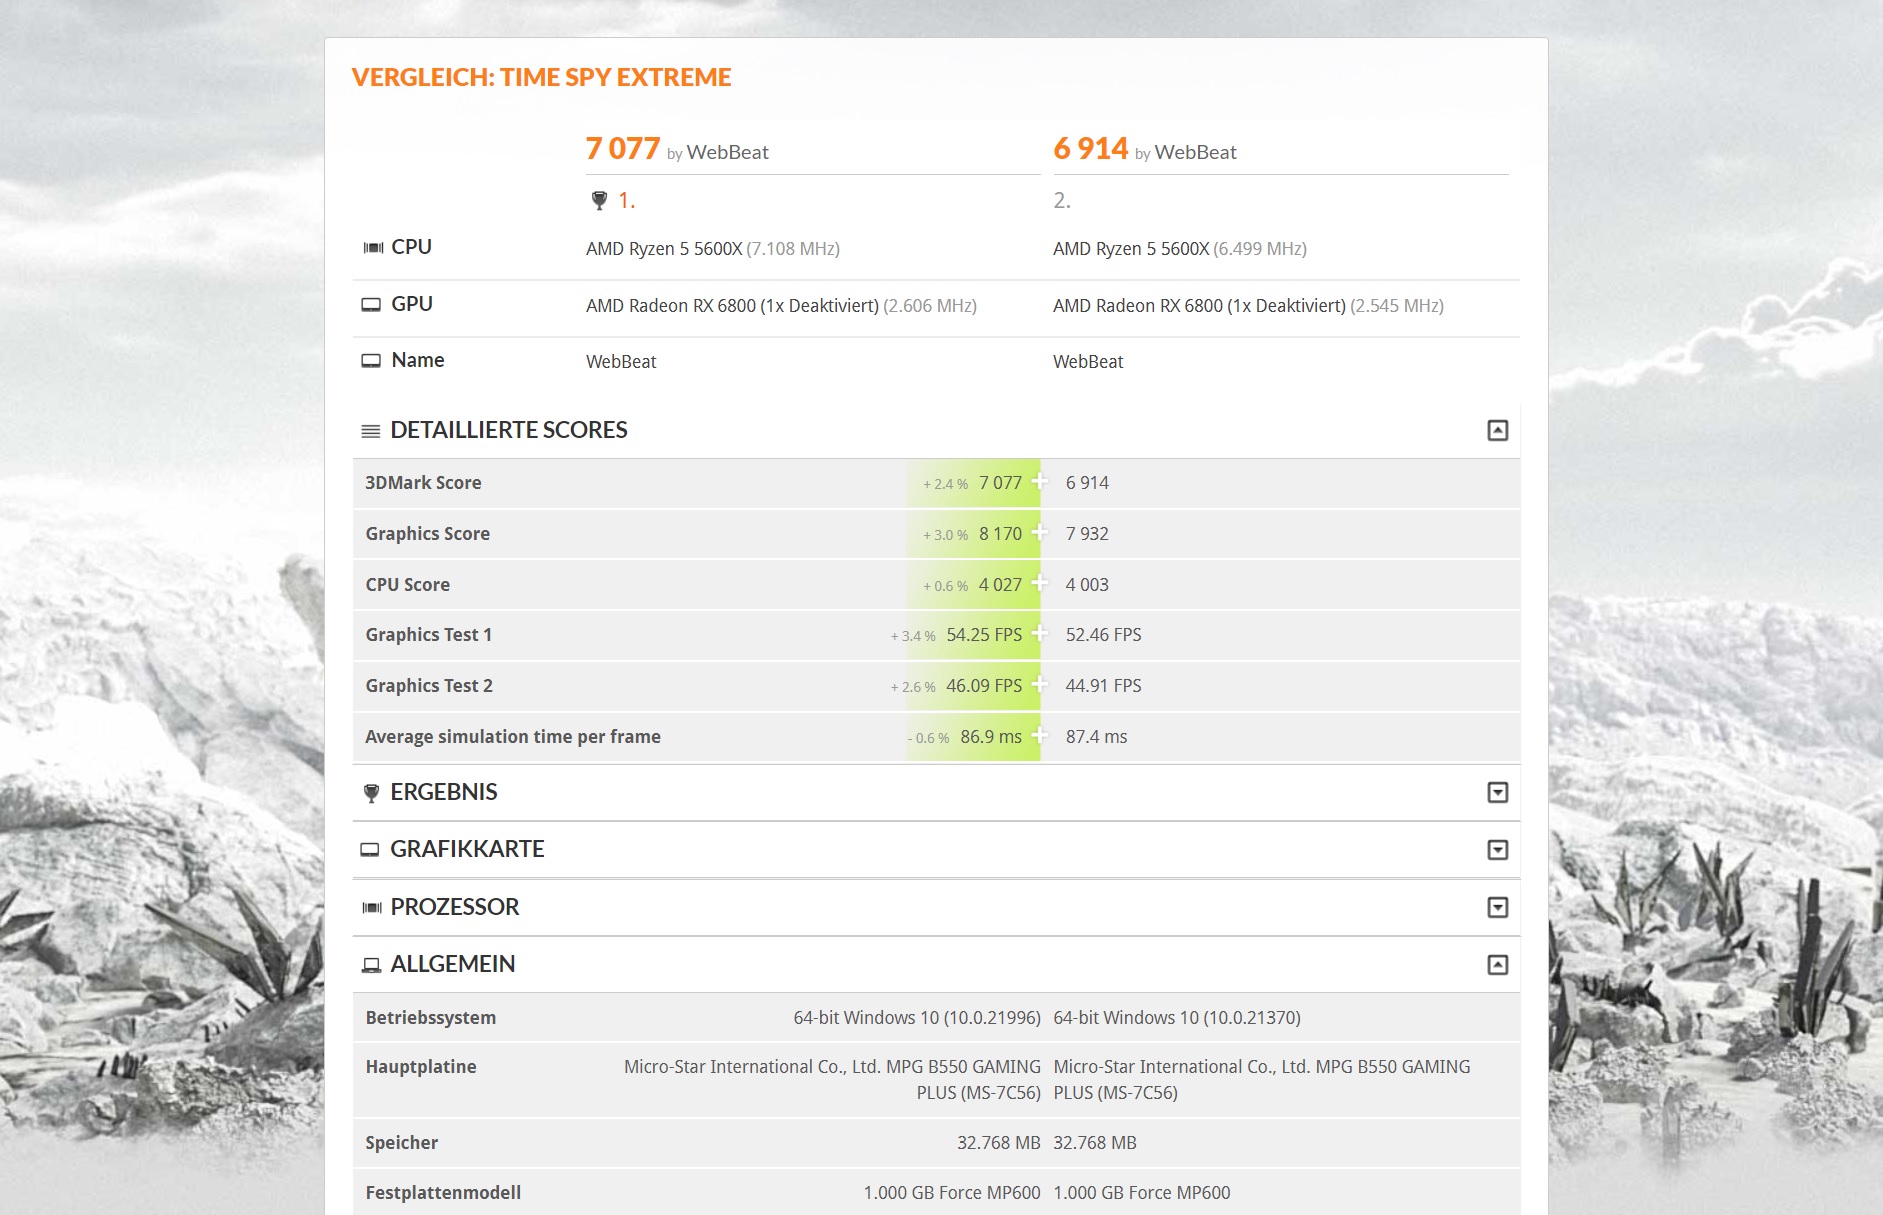Click the Graphics Score value 7 932
The width and height of the screenshot is (1883, 1215).
[1087, 534]
